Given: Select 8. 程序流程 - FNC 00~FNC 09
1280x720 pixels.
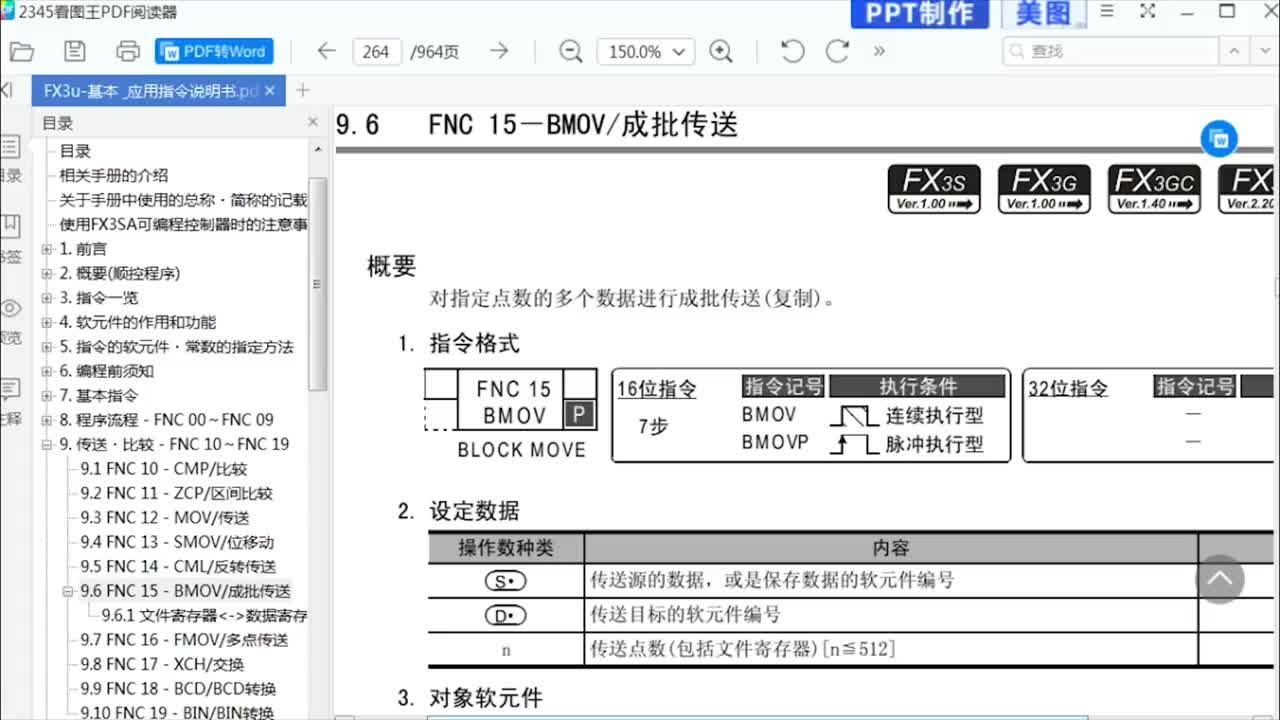Looking at the screenshot, I should [x=166, y=420].
